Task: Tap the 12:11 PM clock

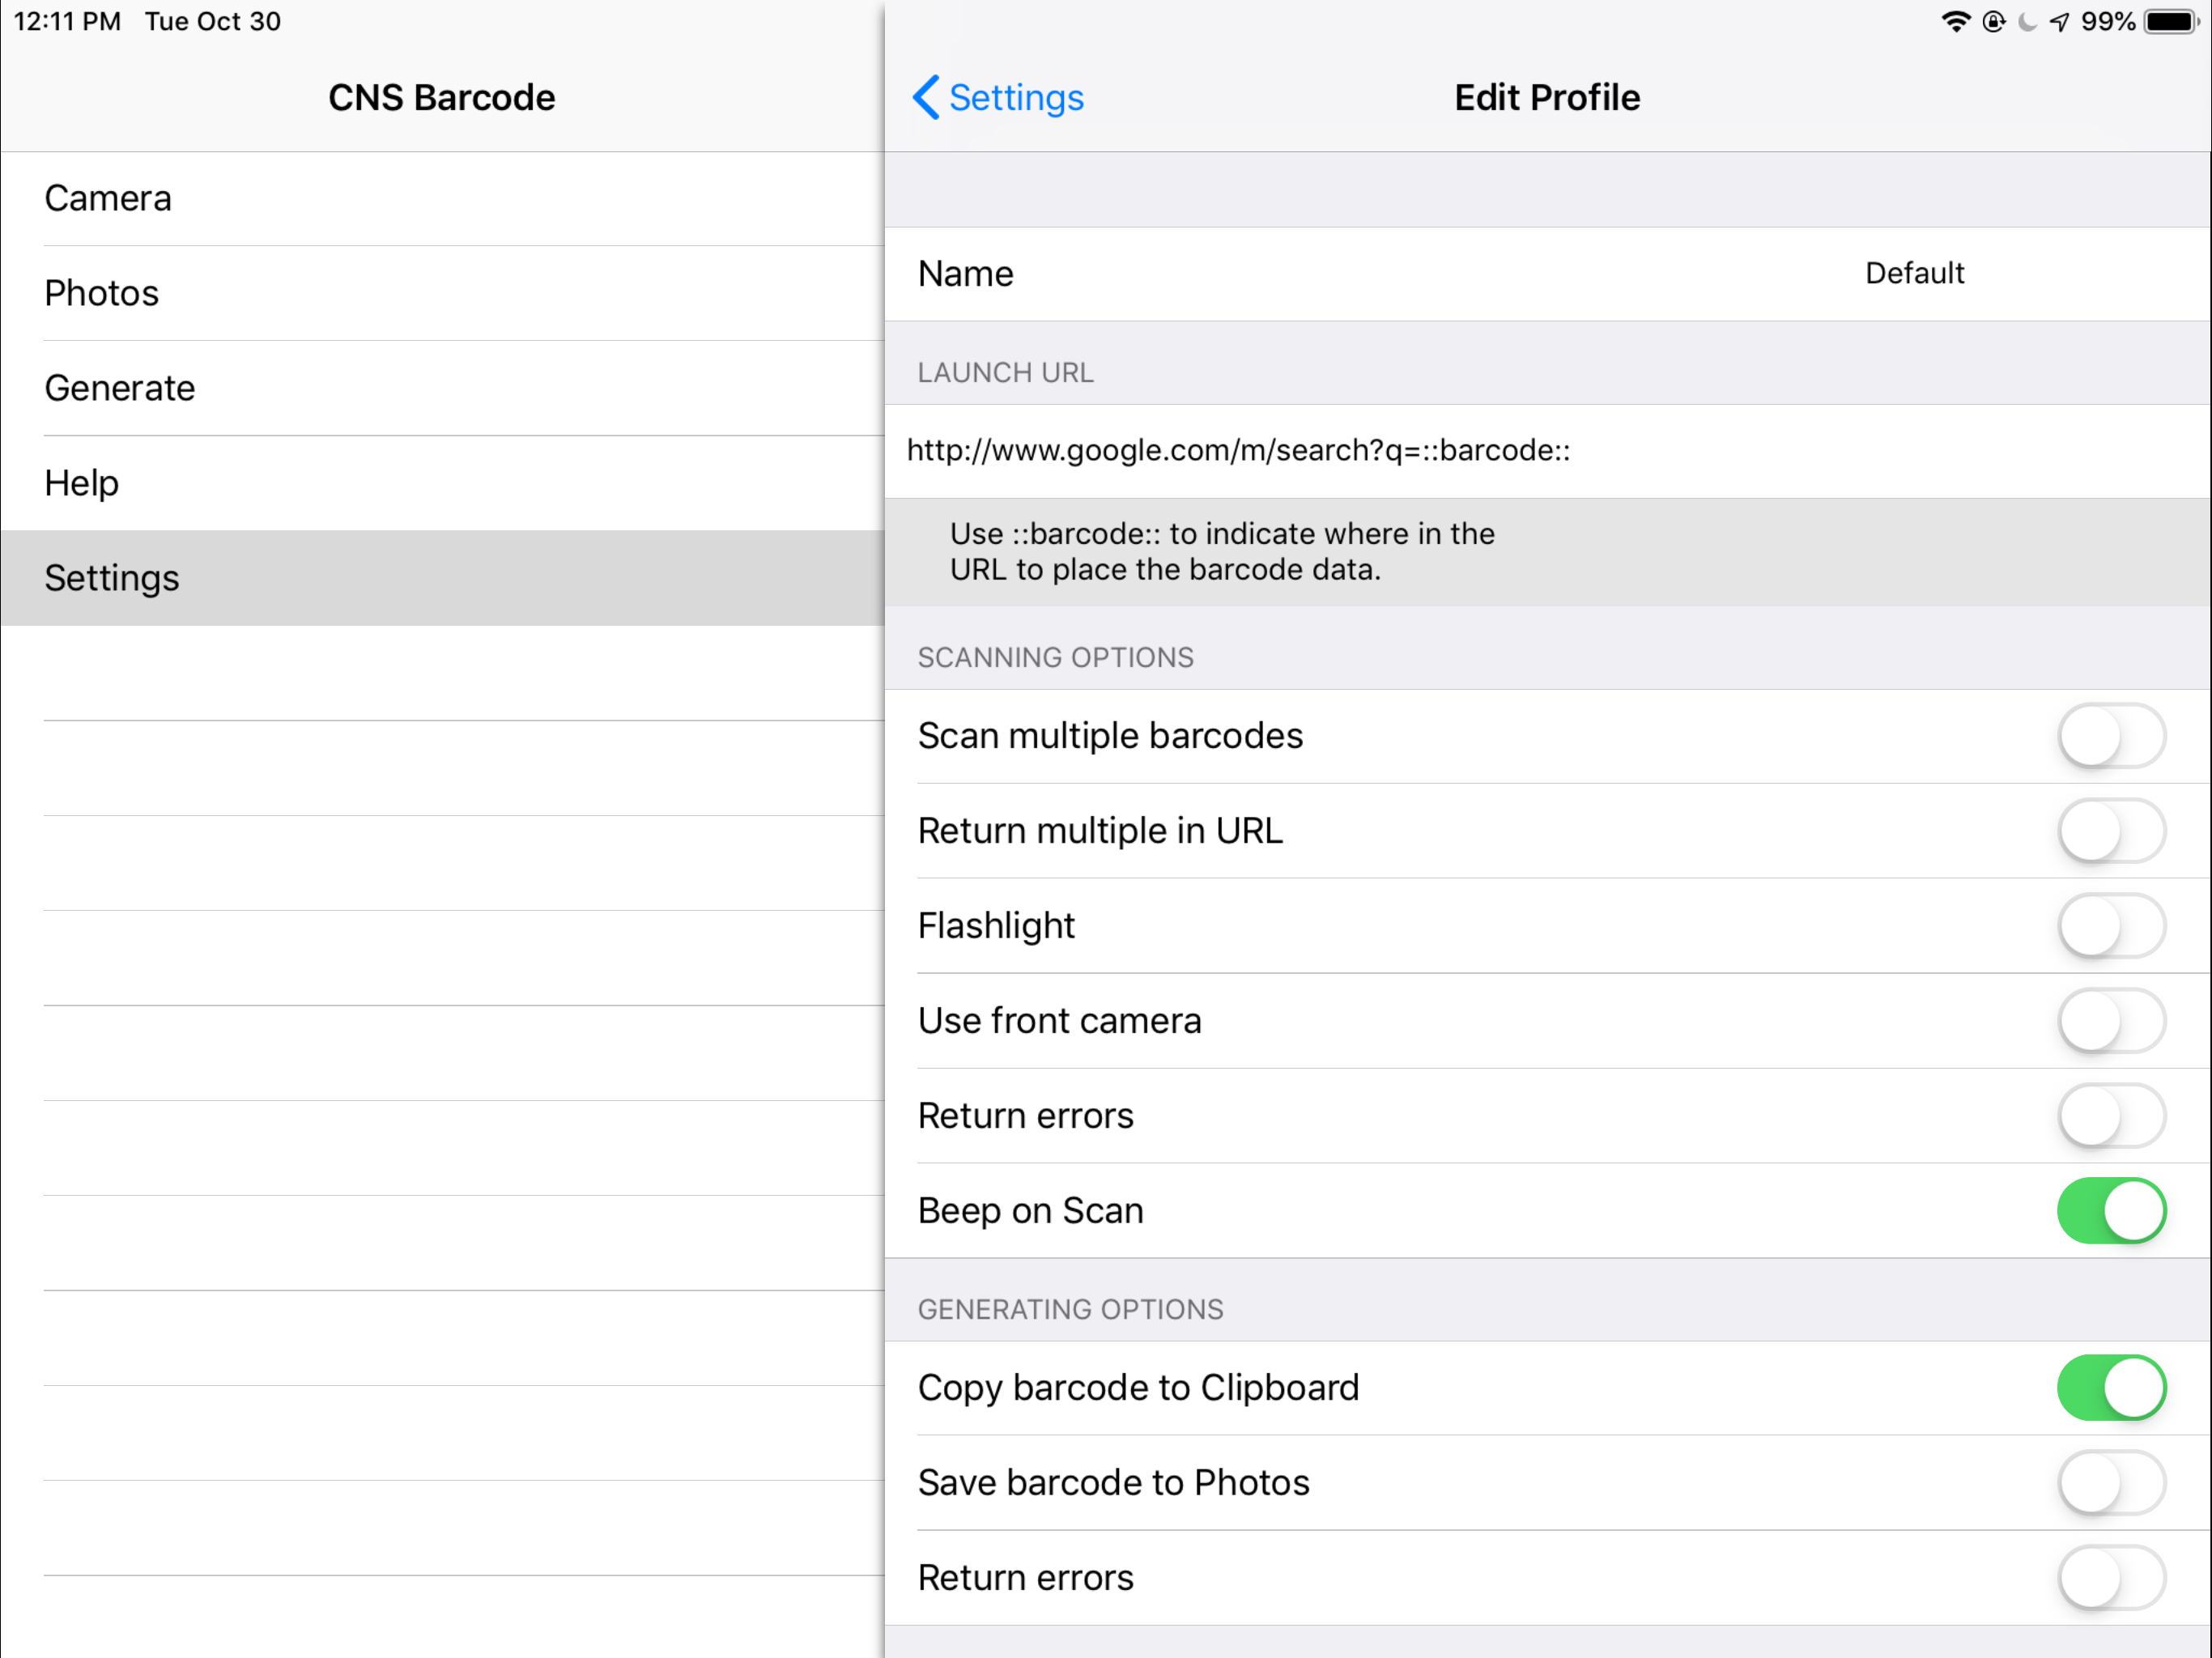Action: (x=67, y=21)
